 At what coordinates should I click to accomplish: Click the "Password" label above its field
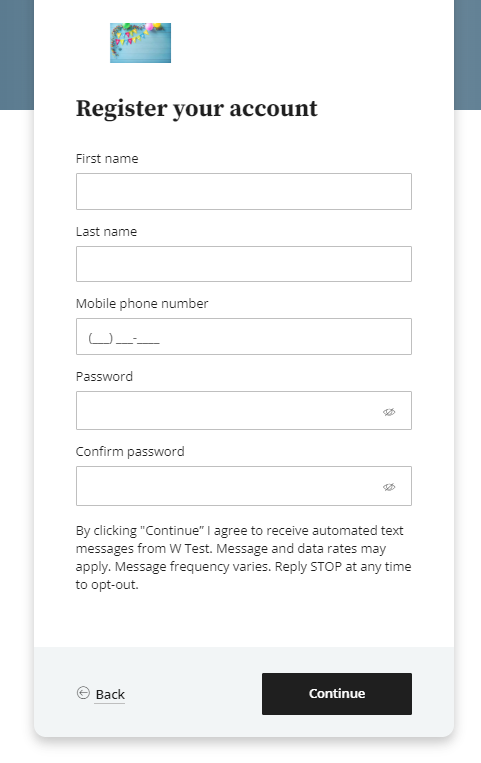[104, 377]
